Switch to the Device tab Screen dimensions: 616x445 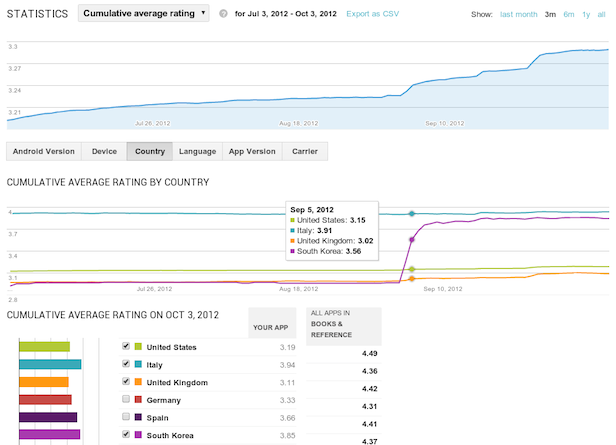[x=104, y=151]
